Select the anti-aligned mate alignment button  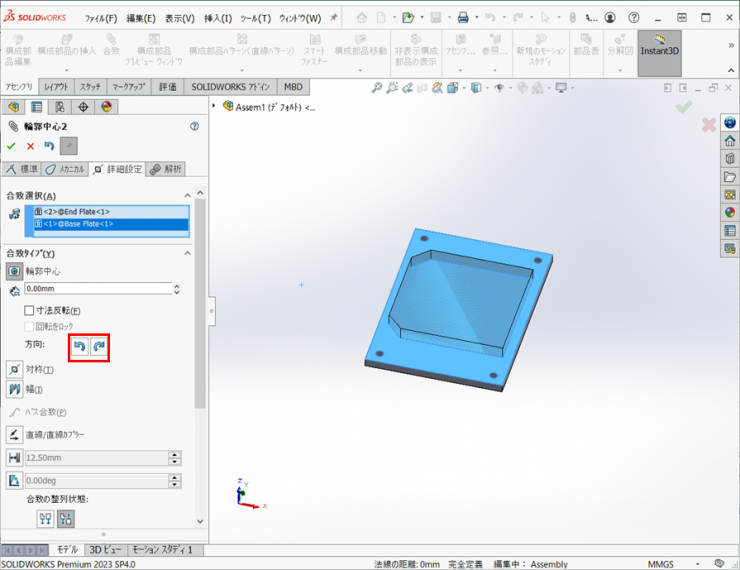(x=66, y=519)
